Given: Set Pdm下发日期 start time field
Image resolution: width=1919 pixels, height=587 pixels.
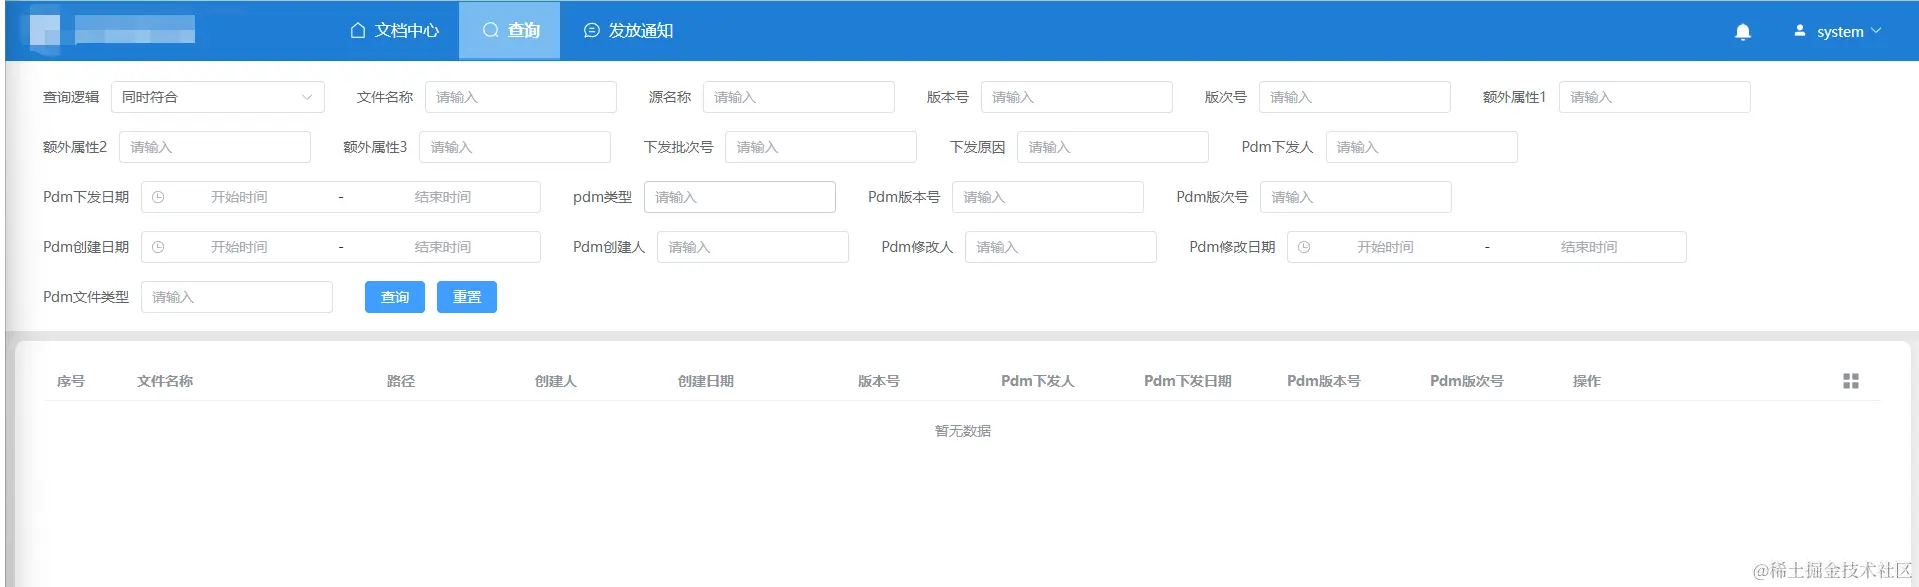Looking at the screenshot, I should tap(239, 197).
